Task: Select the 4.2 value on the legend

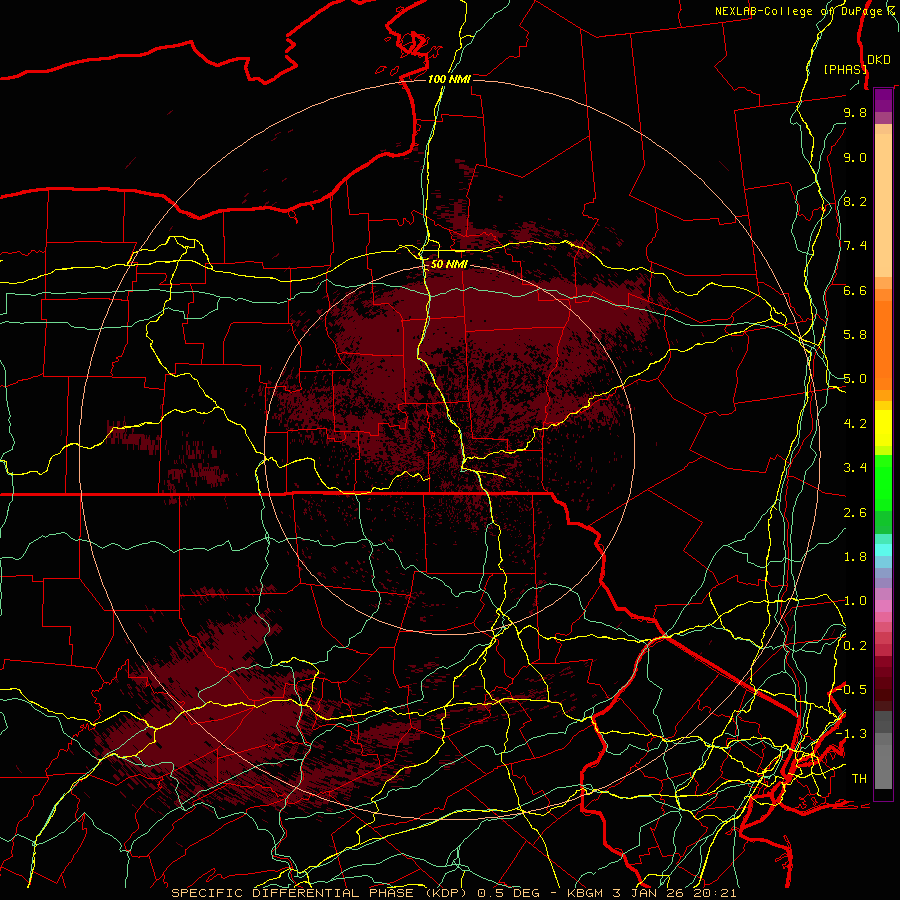Action: click(x=855, y=424)
